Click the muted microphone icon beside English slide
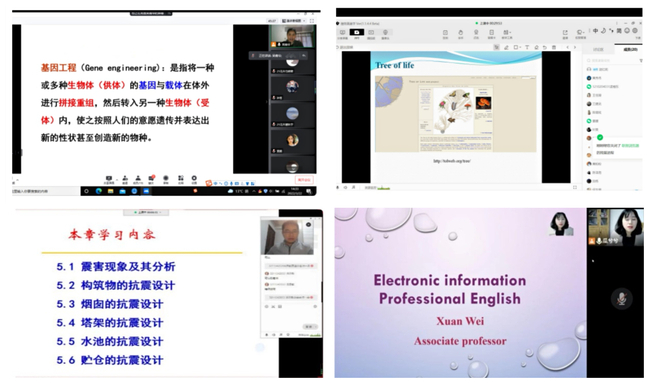Screen dimensions: 648x383 pyautogui.click(x=621, y=298)
